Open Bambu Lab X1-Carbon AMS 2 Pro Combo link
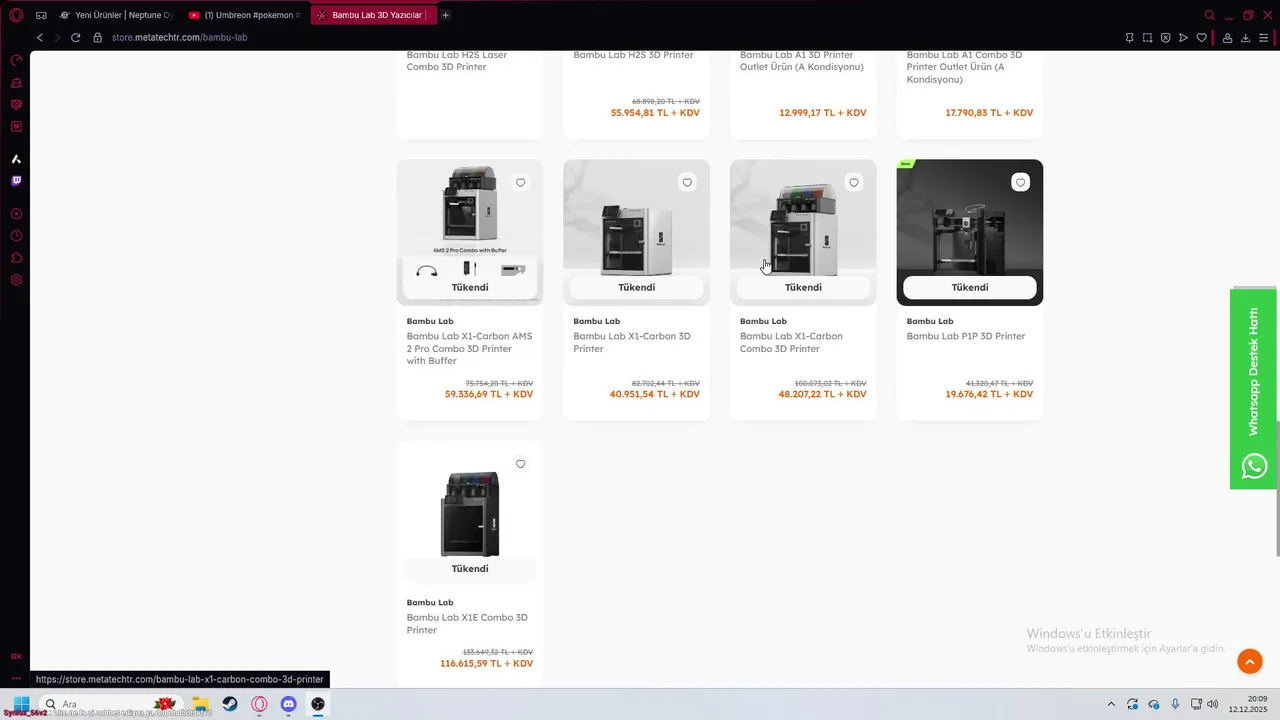Screen dimensions: 1280x720 pyautogui.click(x=469, y=348)
